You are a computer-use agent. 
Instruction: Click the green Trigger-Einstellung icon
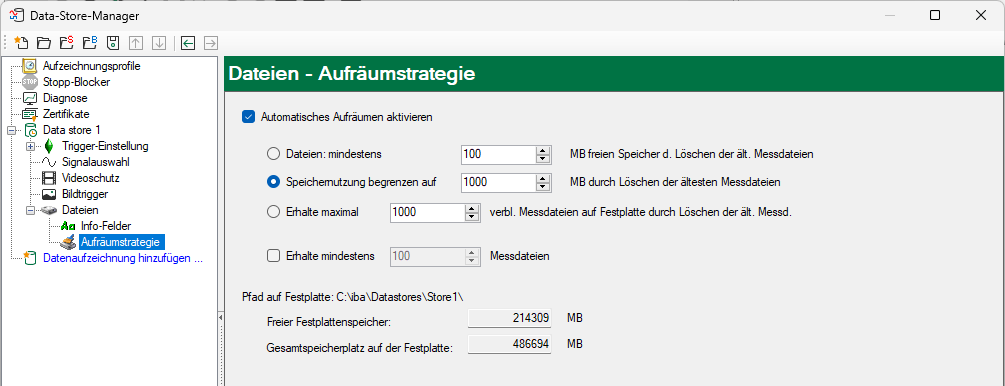tap(49, 146)
